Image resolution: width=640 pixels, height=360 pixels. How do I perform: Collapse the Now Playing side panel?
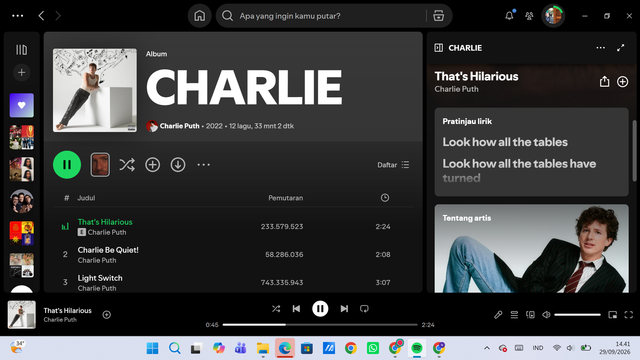click(x=439, y=48)
